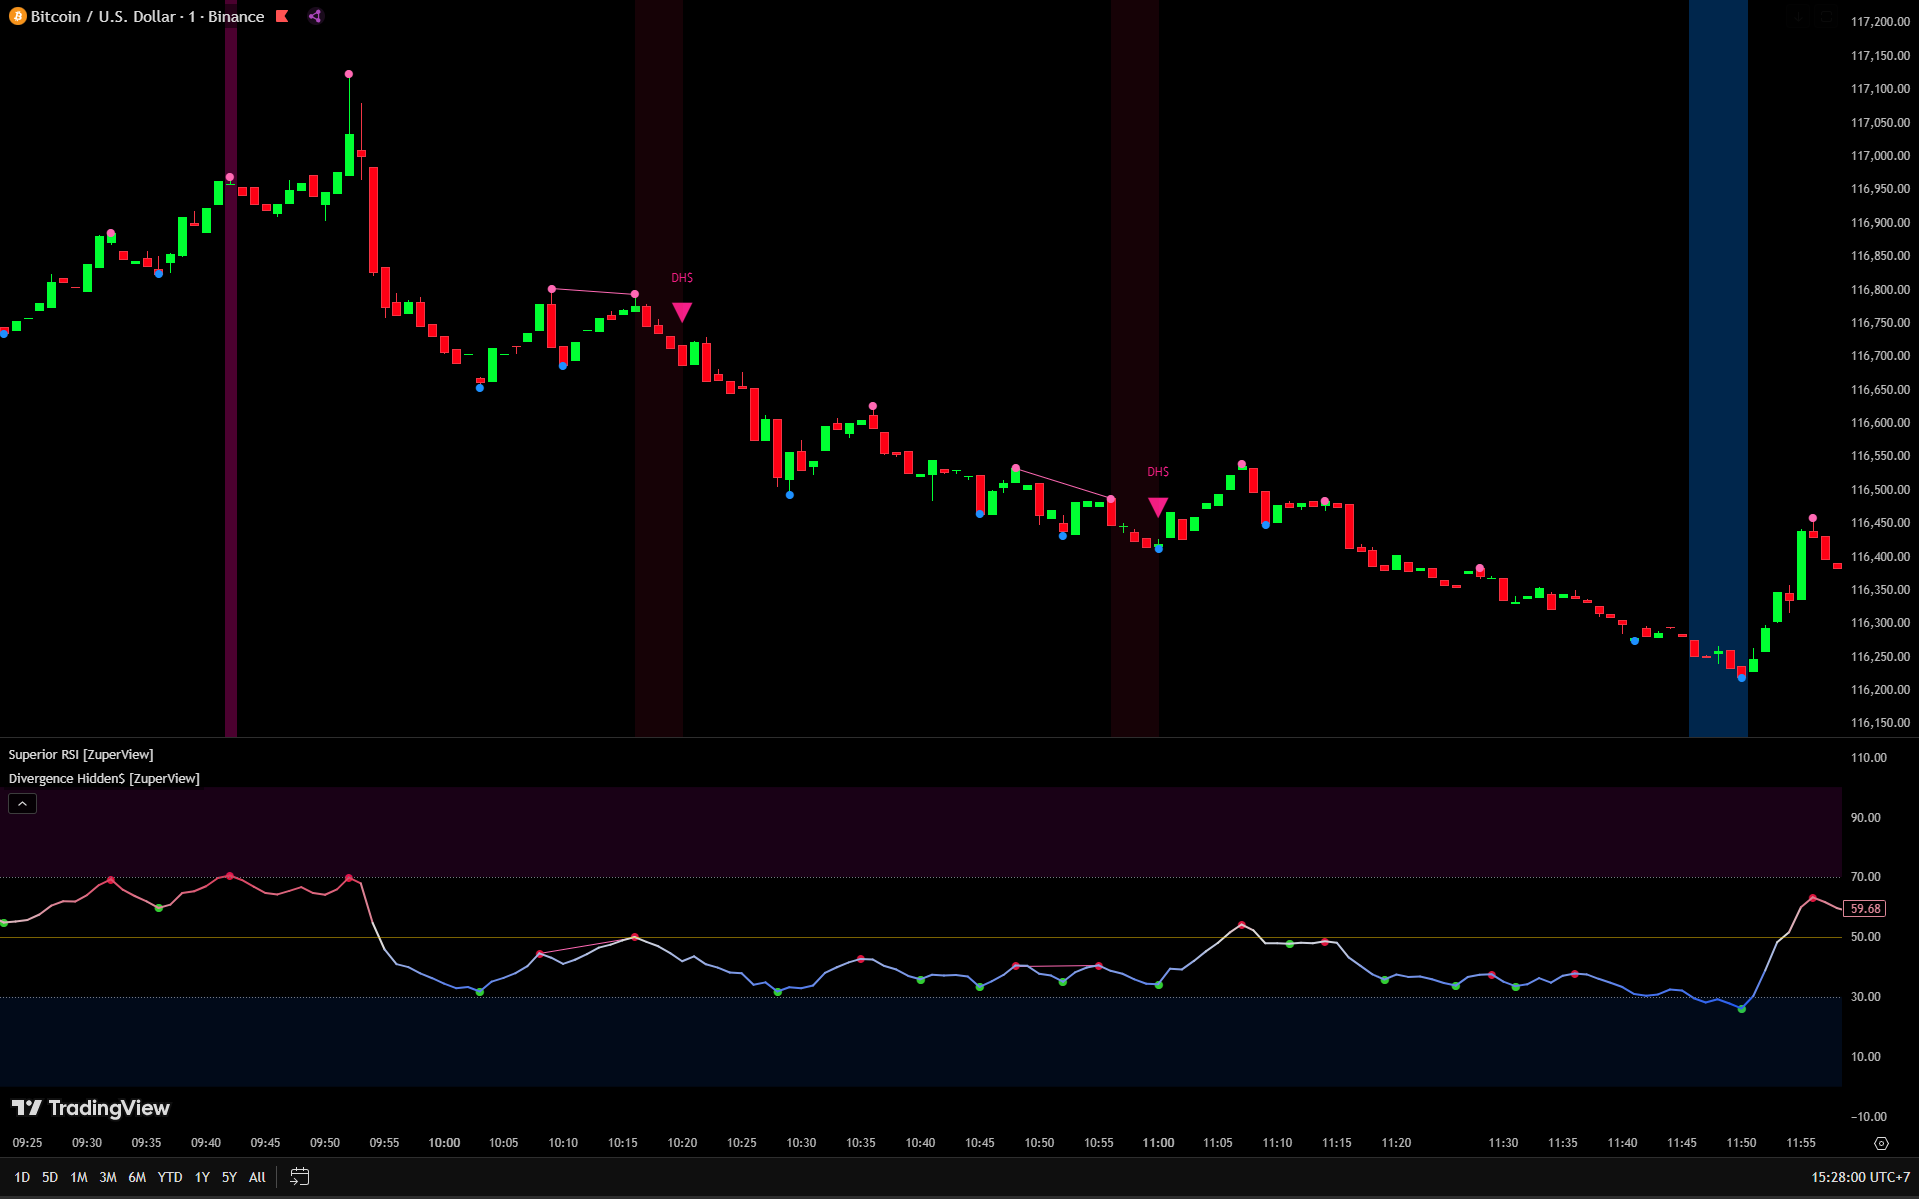Switch to the 5Y range
Image resolution: width=1919 pixels, height=1199 pixels.
tap(229, 1177)
